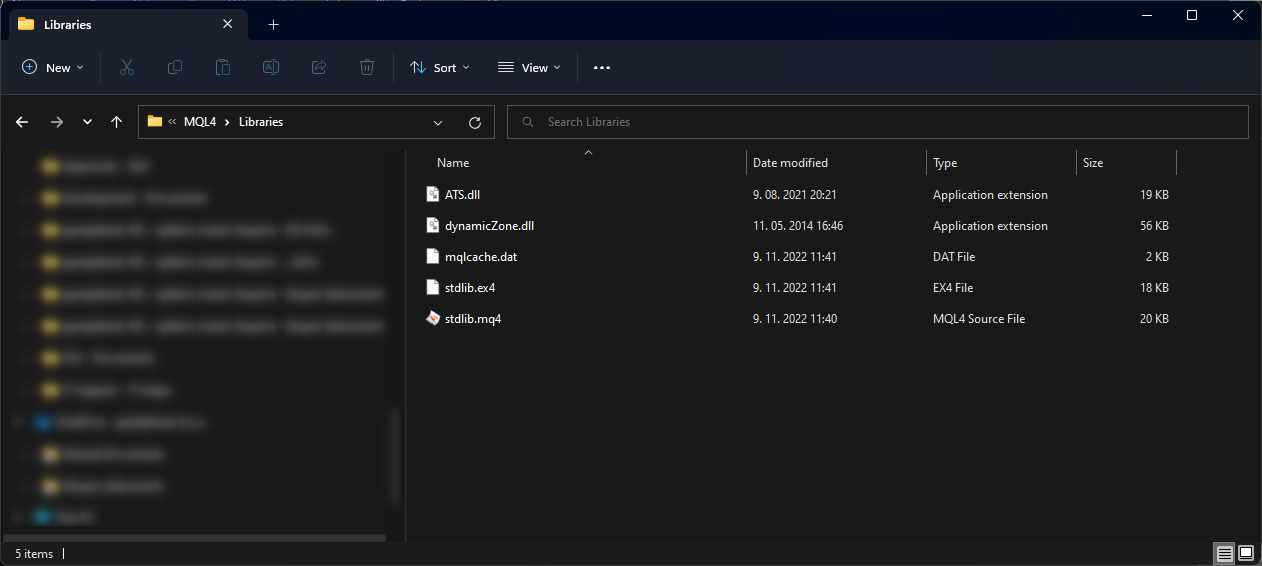Screen dimensions: 1262x566
Task: Open the See more ellipsis menu
Action: [601, 67]
